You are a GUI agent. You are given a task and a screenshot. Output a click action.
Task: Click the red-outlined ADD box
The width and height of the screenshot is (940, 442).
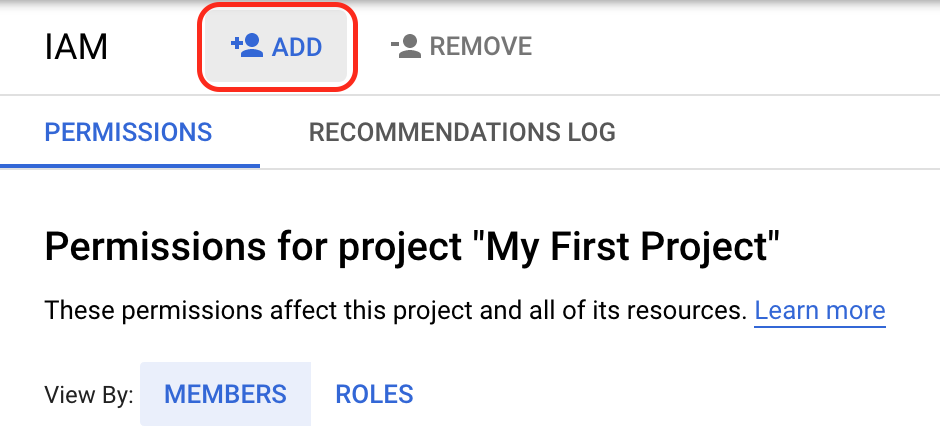click(x=277, y=46)
